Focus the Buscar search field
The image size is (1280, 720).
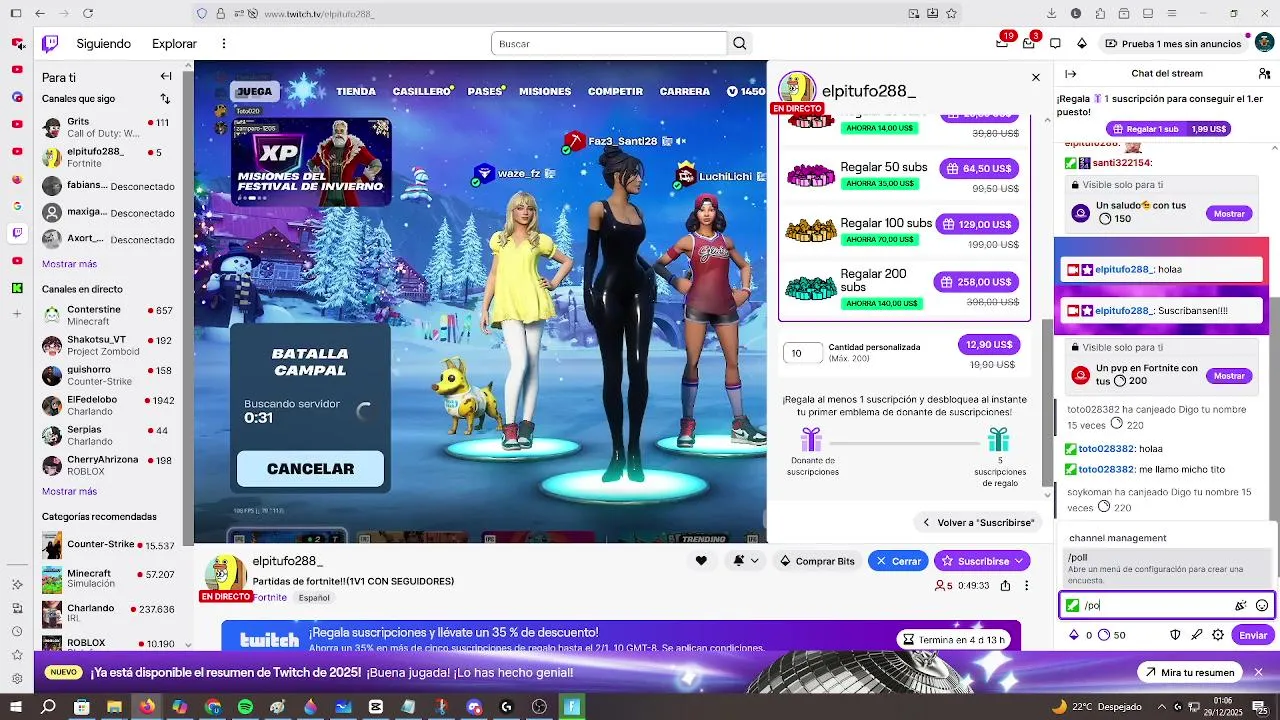coord(609,44)
